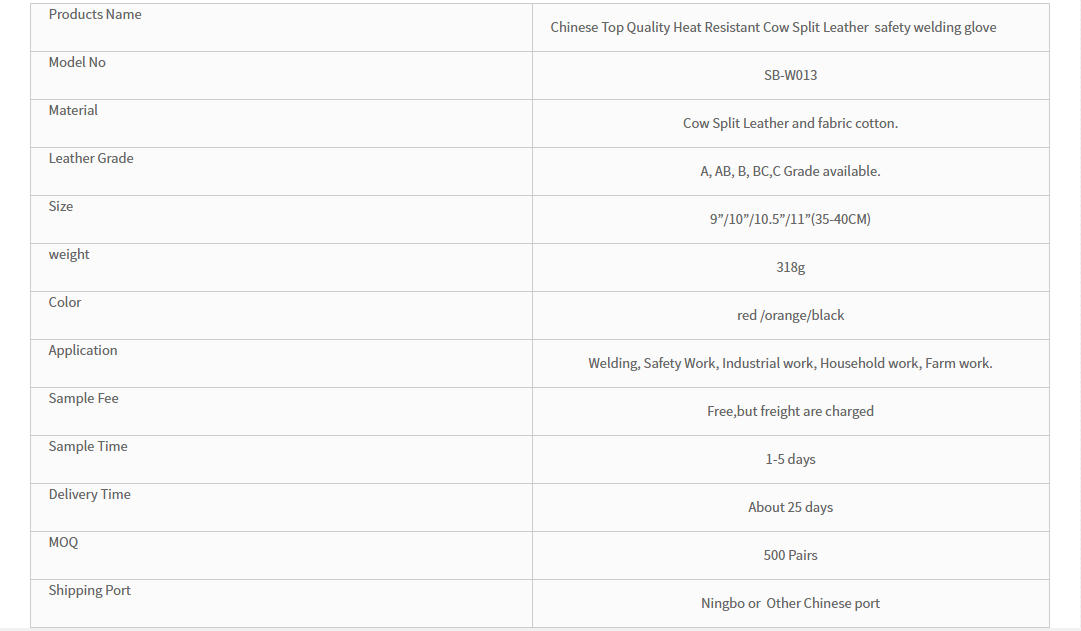The image size is (1081, 631).
Task: Select the 500 Pairs value
Action: coord(790,555)
